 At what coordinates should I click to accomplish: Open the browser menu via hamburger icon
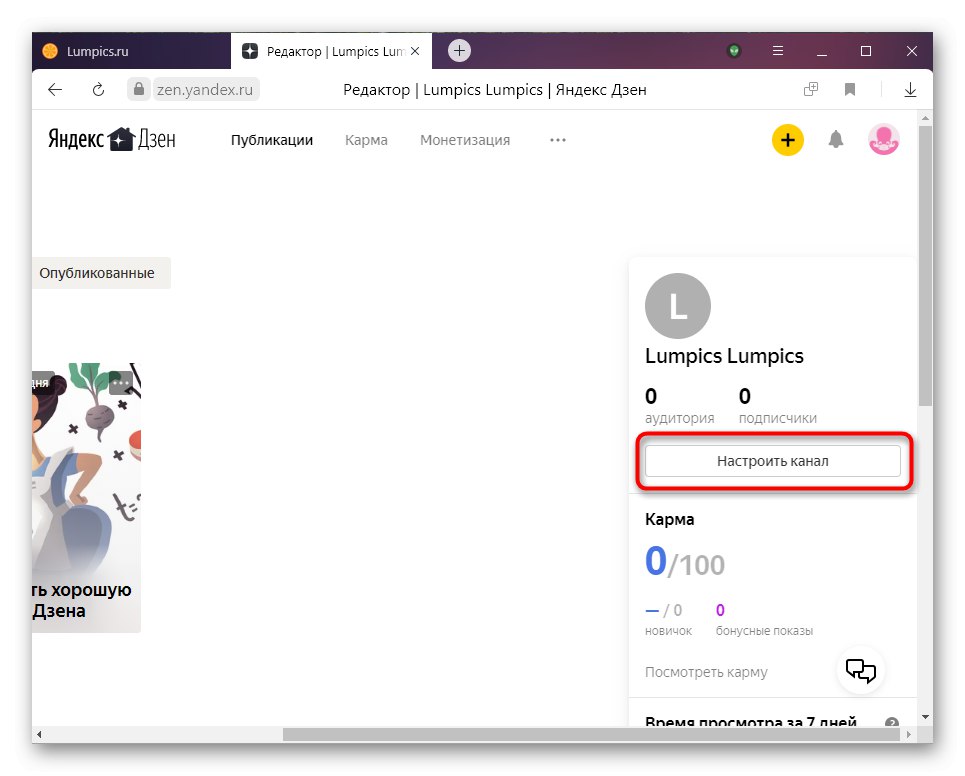pyautogui.click(x=776, y=51)
